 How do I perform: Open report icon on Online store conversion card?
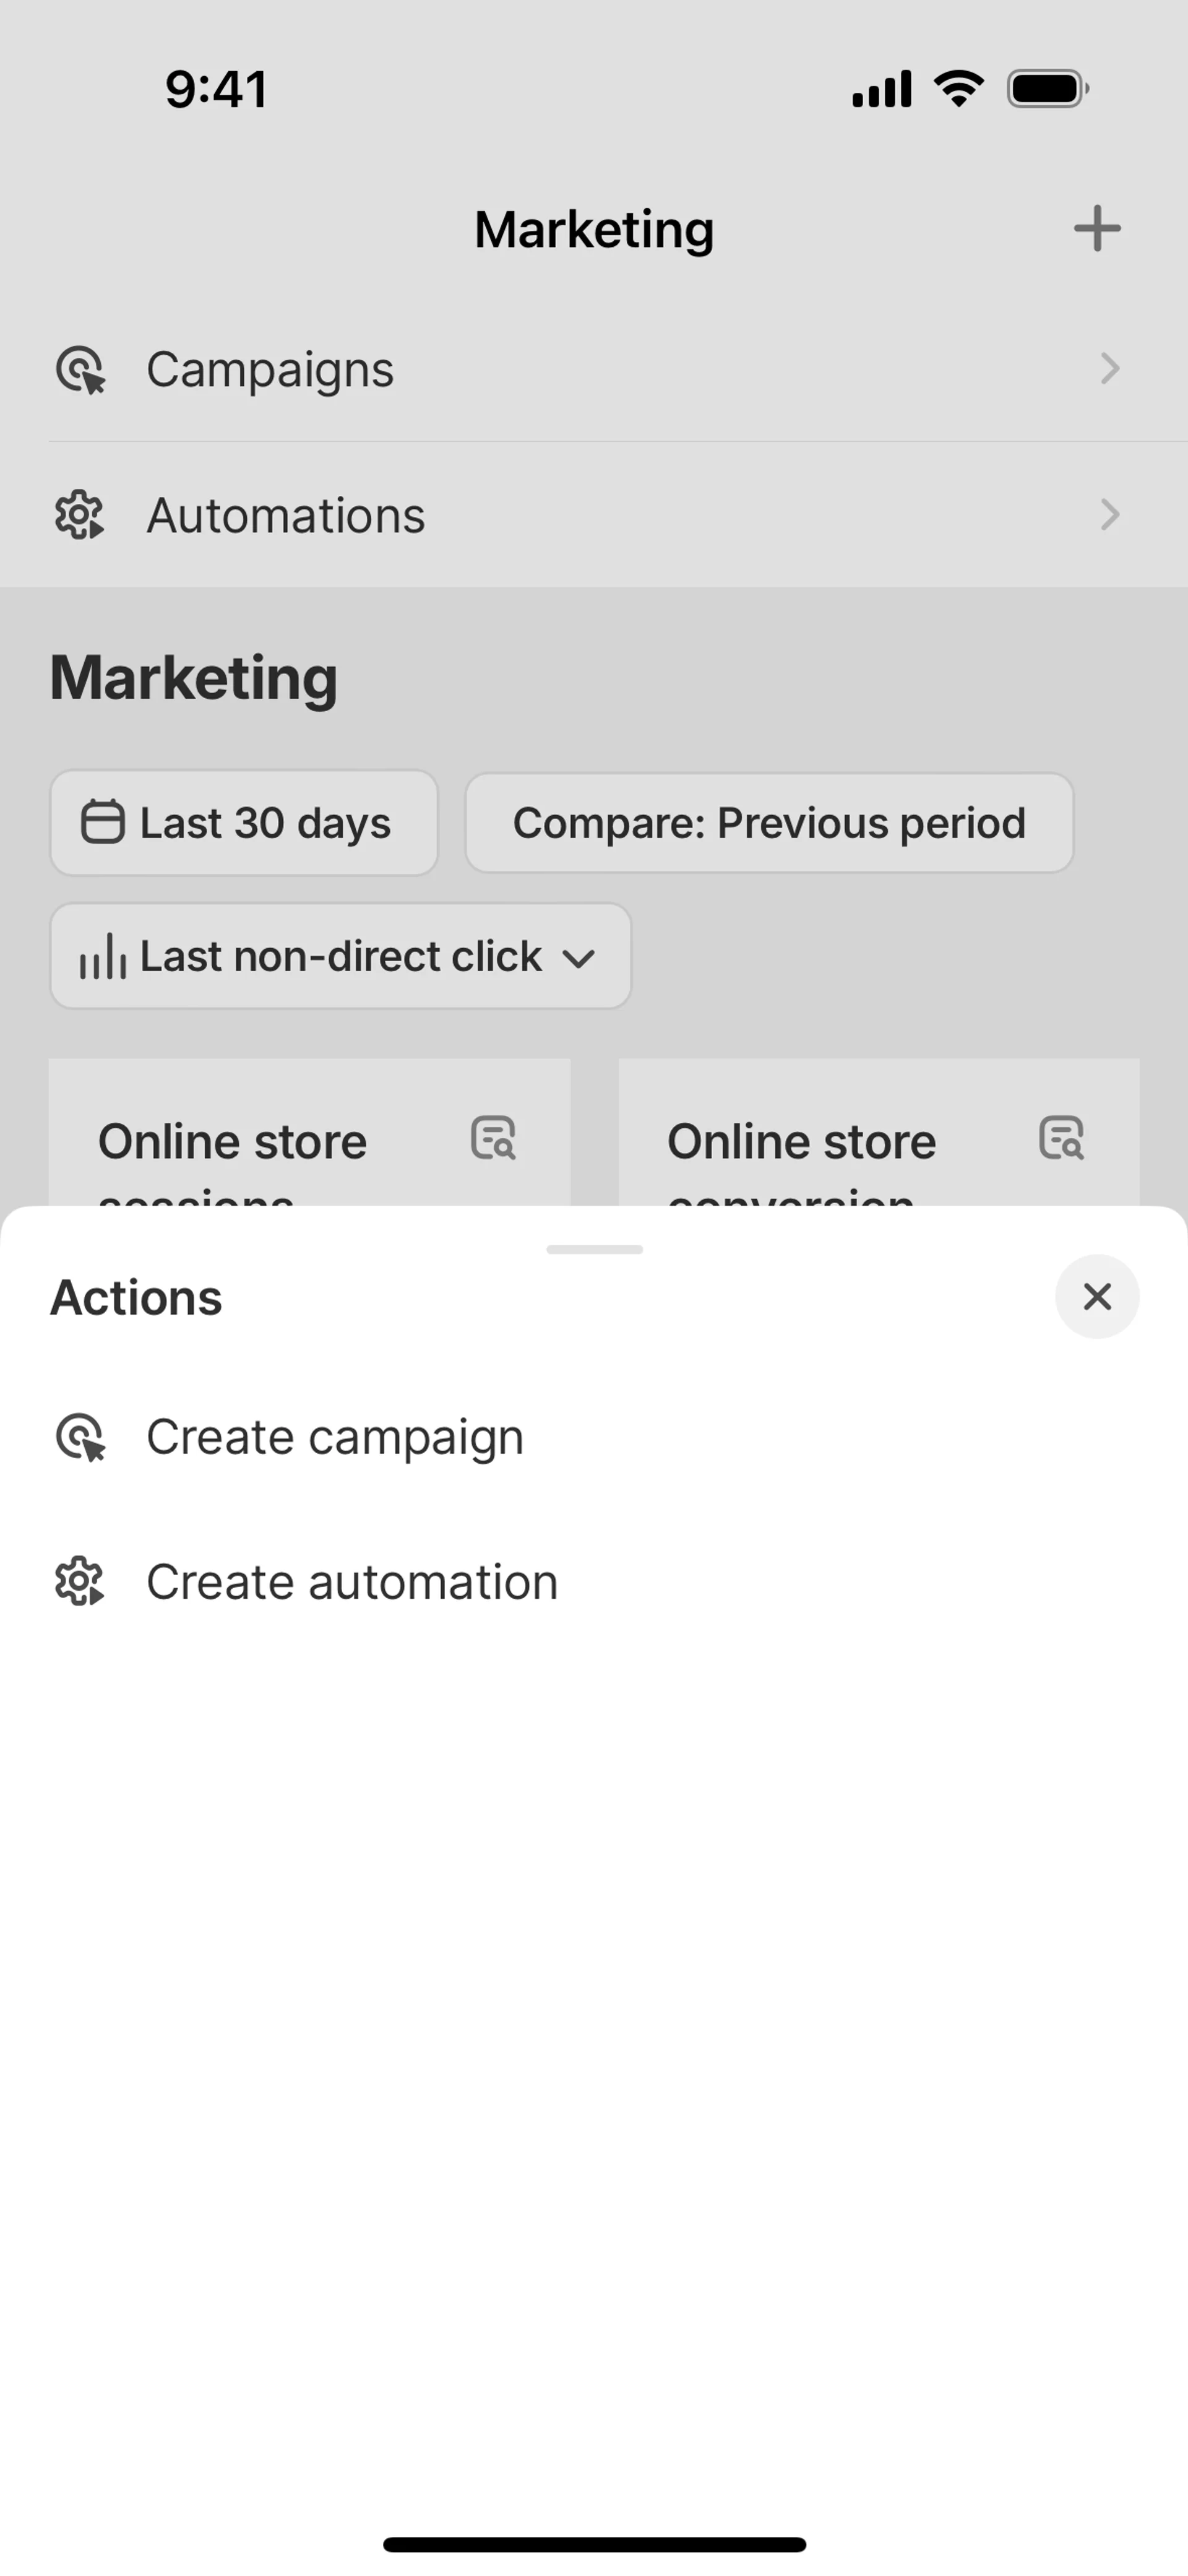[1061, 1138]
